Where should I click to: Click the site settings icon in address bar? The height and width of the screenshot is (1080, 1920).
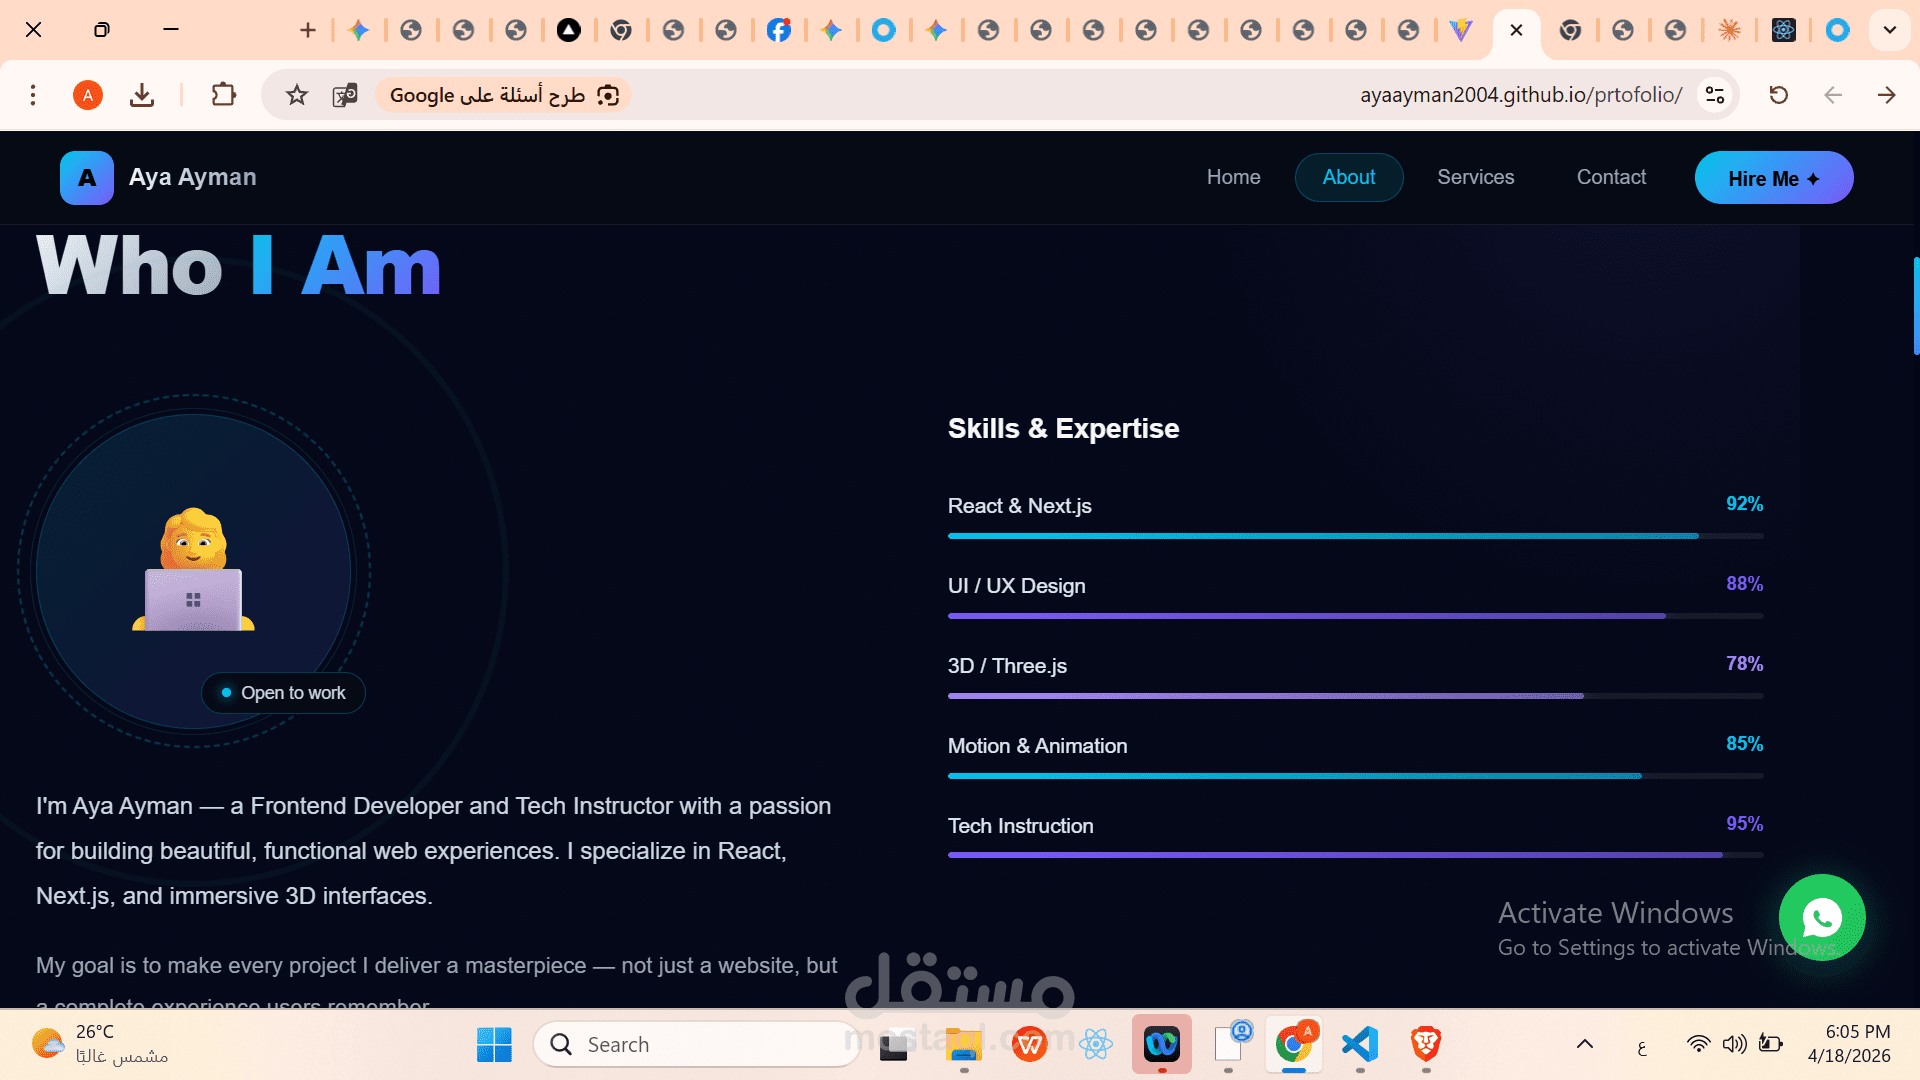[x=1715, y=95]
